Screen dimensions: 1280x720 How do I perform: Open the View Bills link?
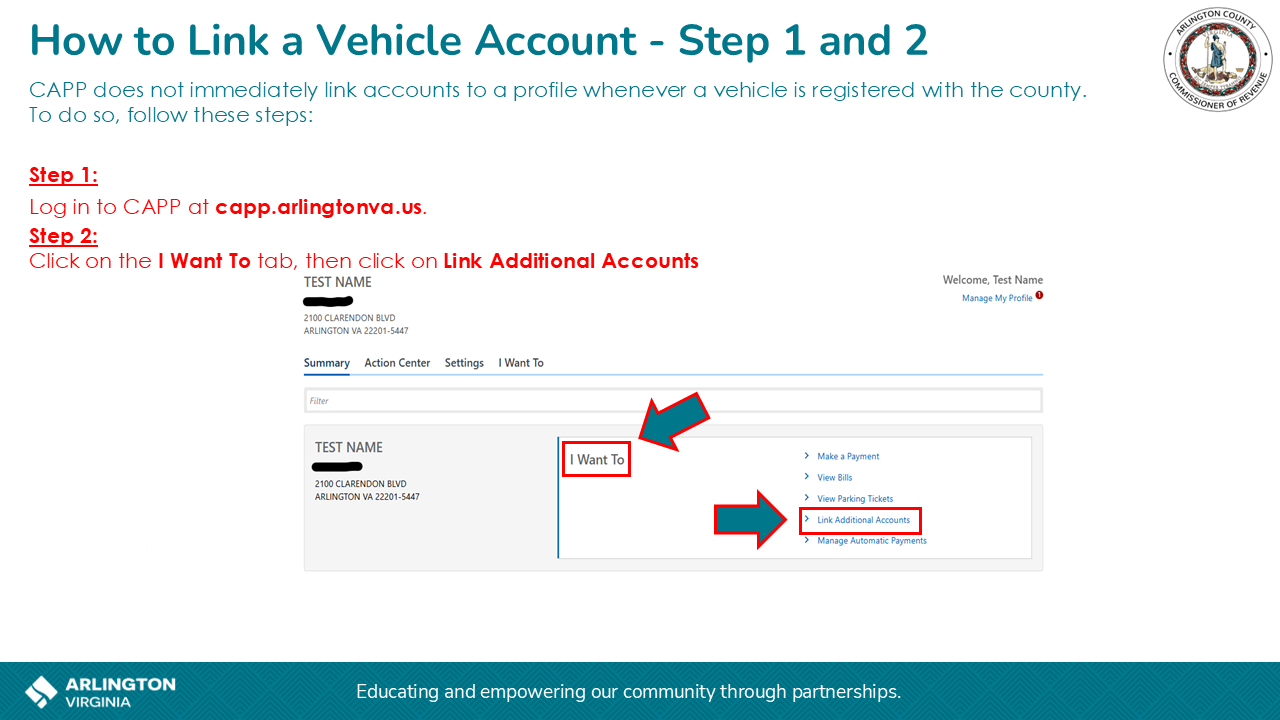pyautogui.click(x=835, y=477)
